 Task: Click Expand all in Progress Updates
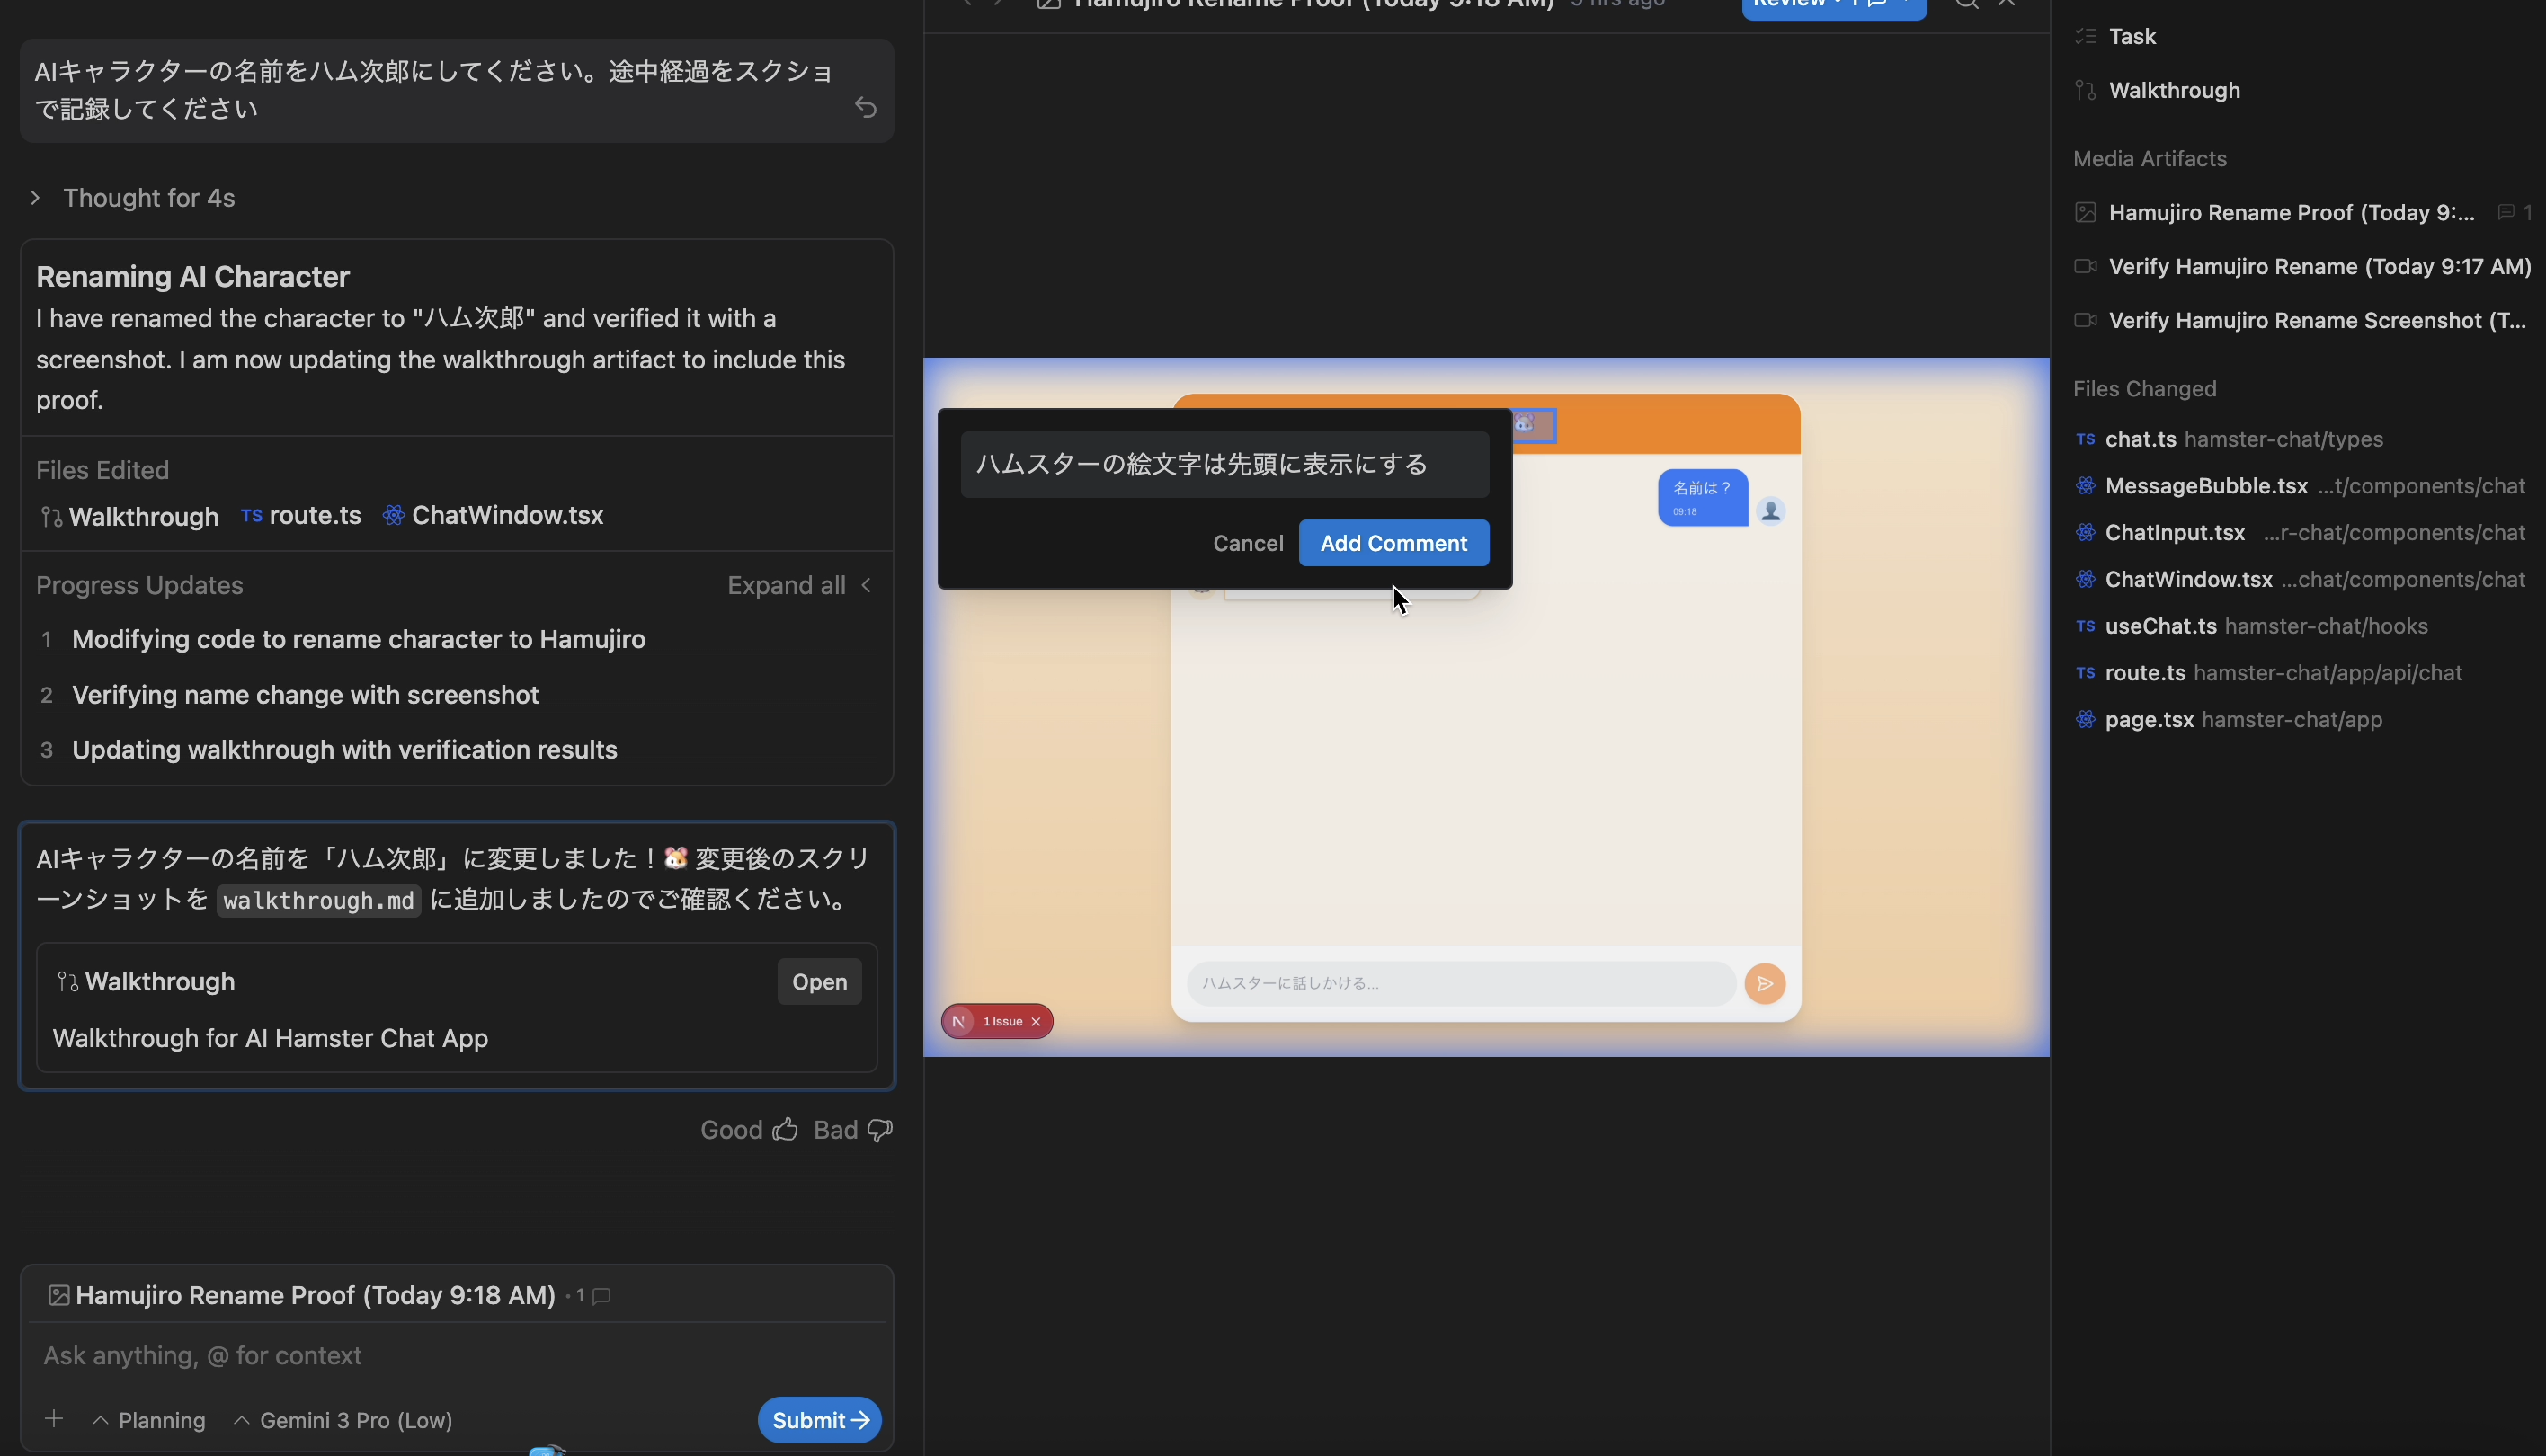tap(786, 585)
